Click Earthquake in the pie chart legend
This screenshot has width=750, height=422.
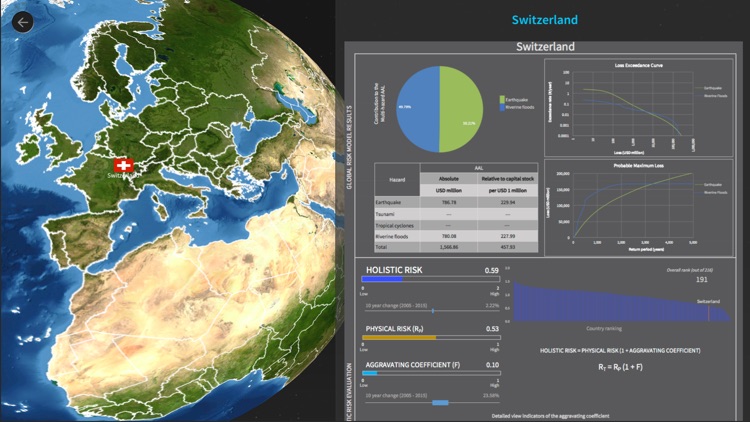click(514, 100)
